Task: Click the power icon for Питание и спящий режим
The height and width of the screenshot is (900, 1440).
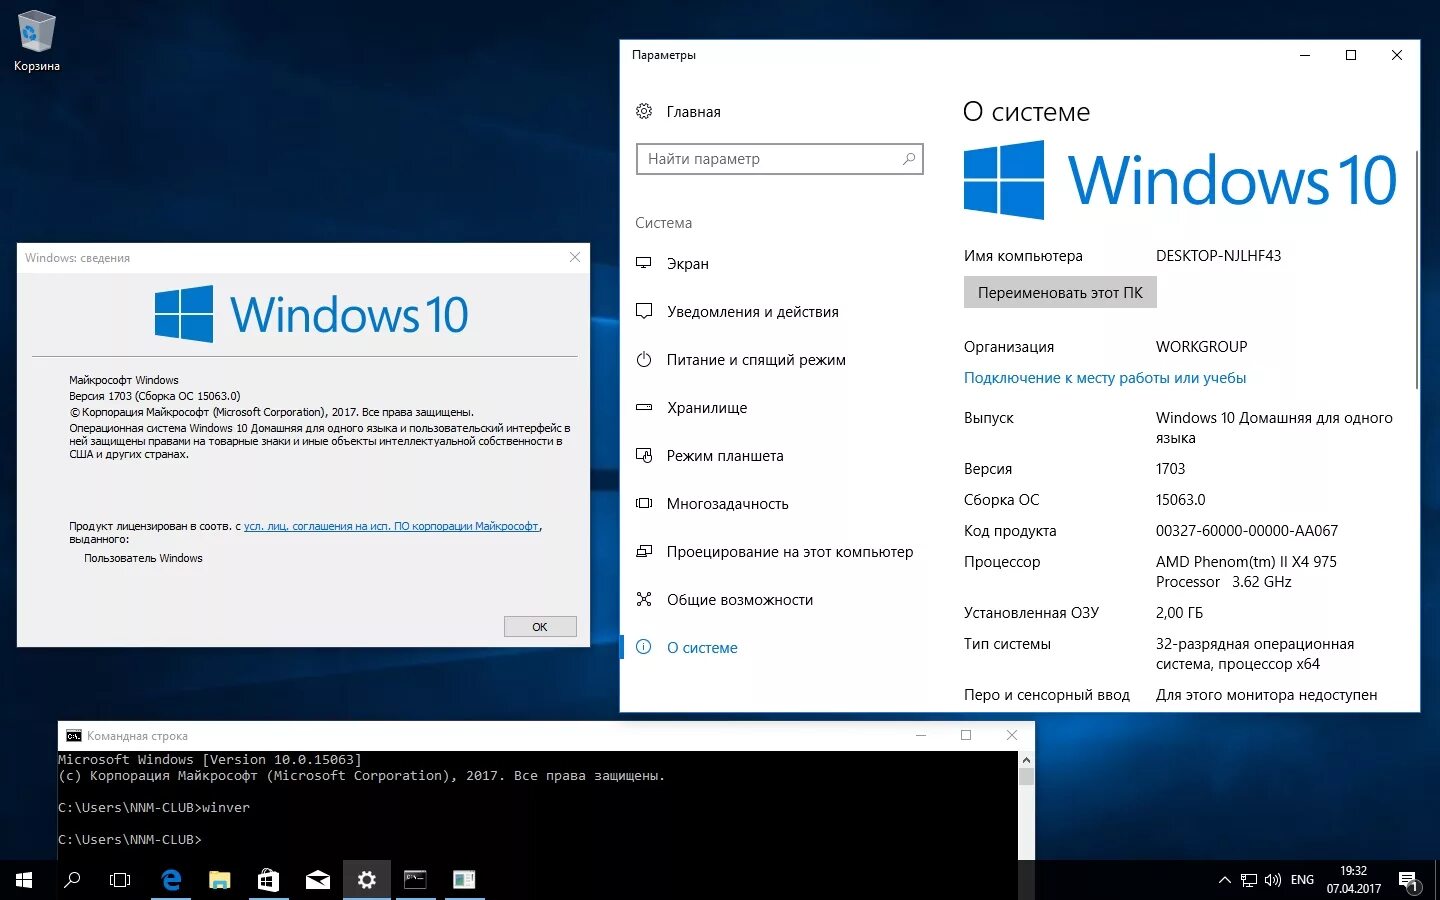Action: [644, 359]
